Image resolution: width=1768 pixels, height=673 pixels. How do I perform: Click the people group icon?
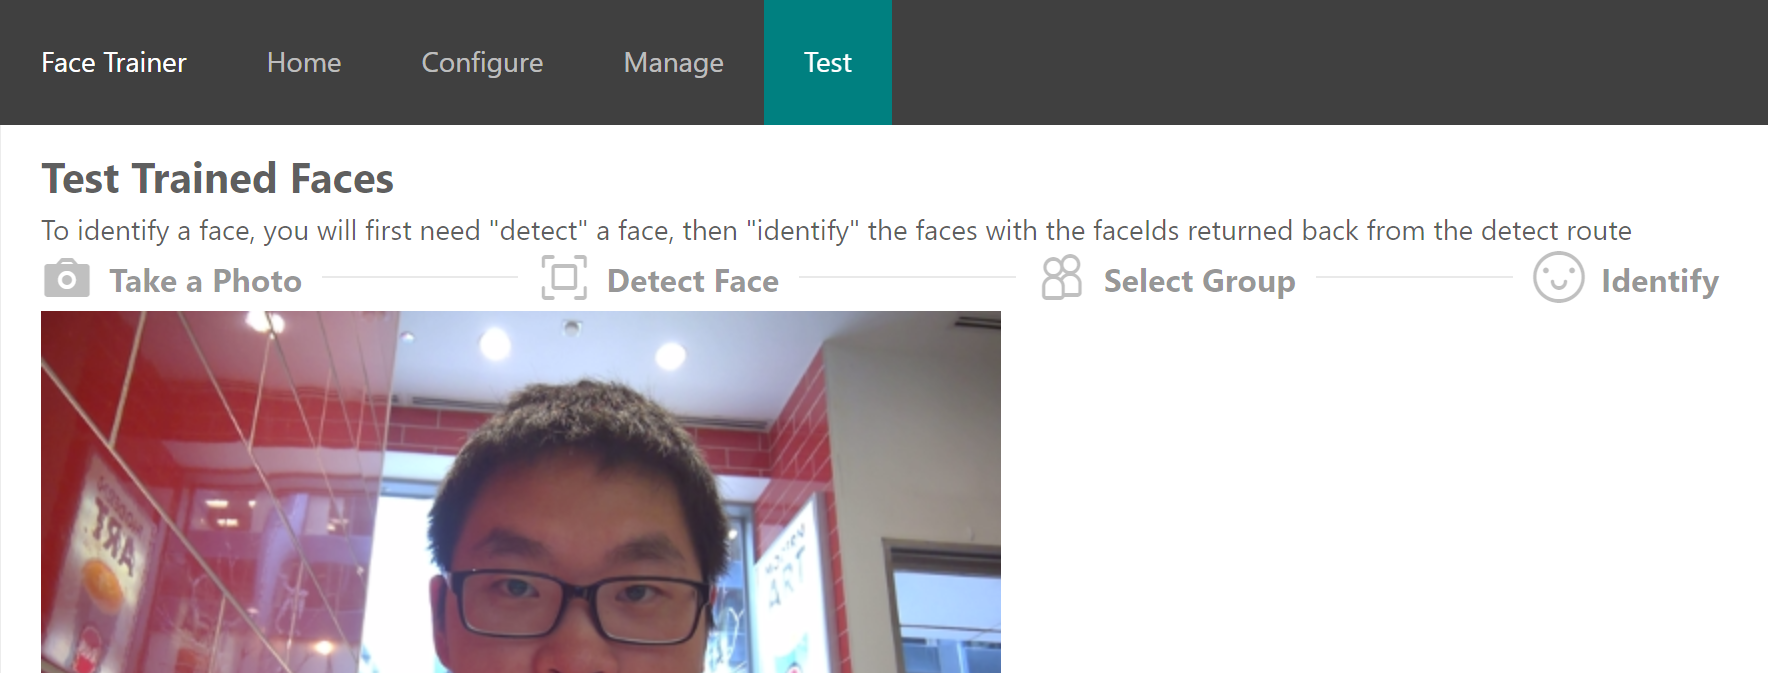pyautogui.click(x=1062, y=278)
